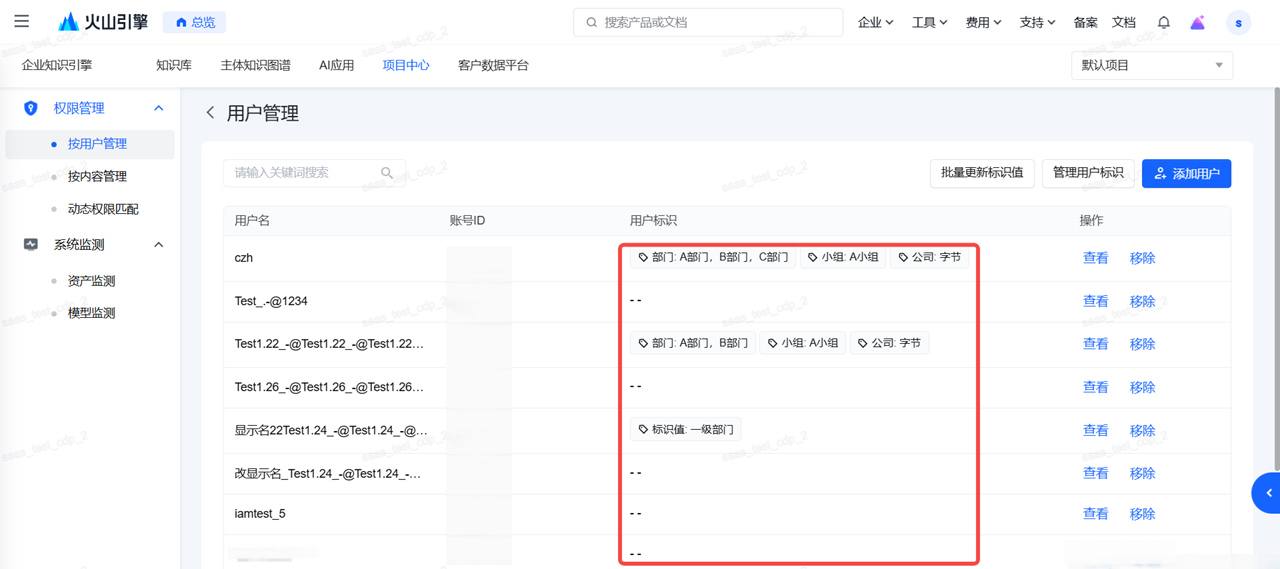1280x569 pixels.
Task: View details for Test_.-@1234
Action: pyautogui.click(x=1095, y=301)
